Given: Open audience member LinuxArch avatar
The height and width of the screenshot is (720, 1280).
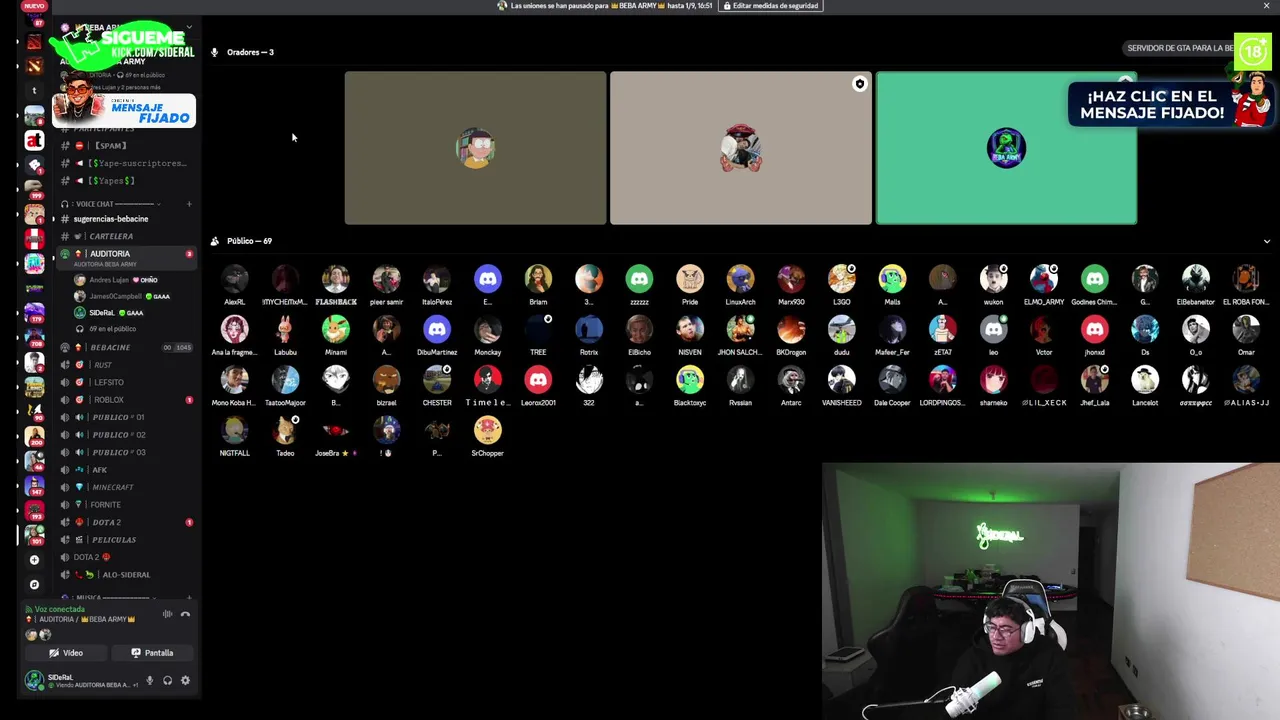Looking at the screenshot, I should pos(740,279).
